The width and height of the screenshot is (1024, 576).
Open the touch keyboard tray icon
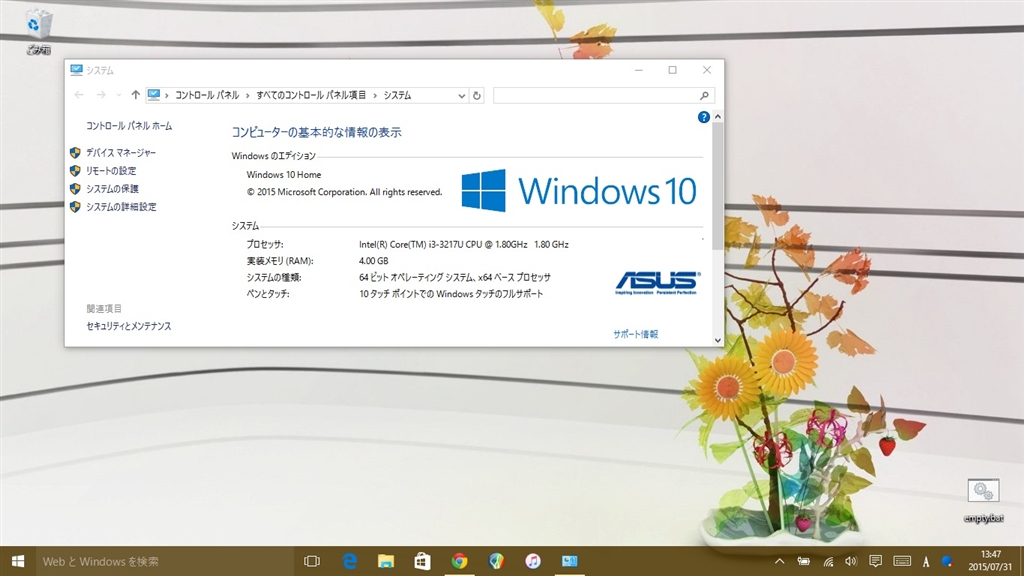[902, 561]
